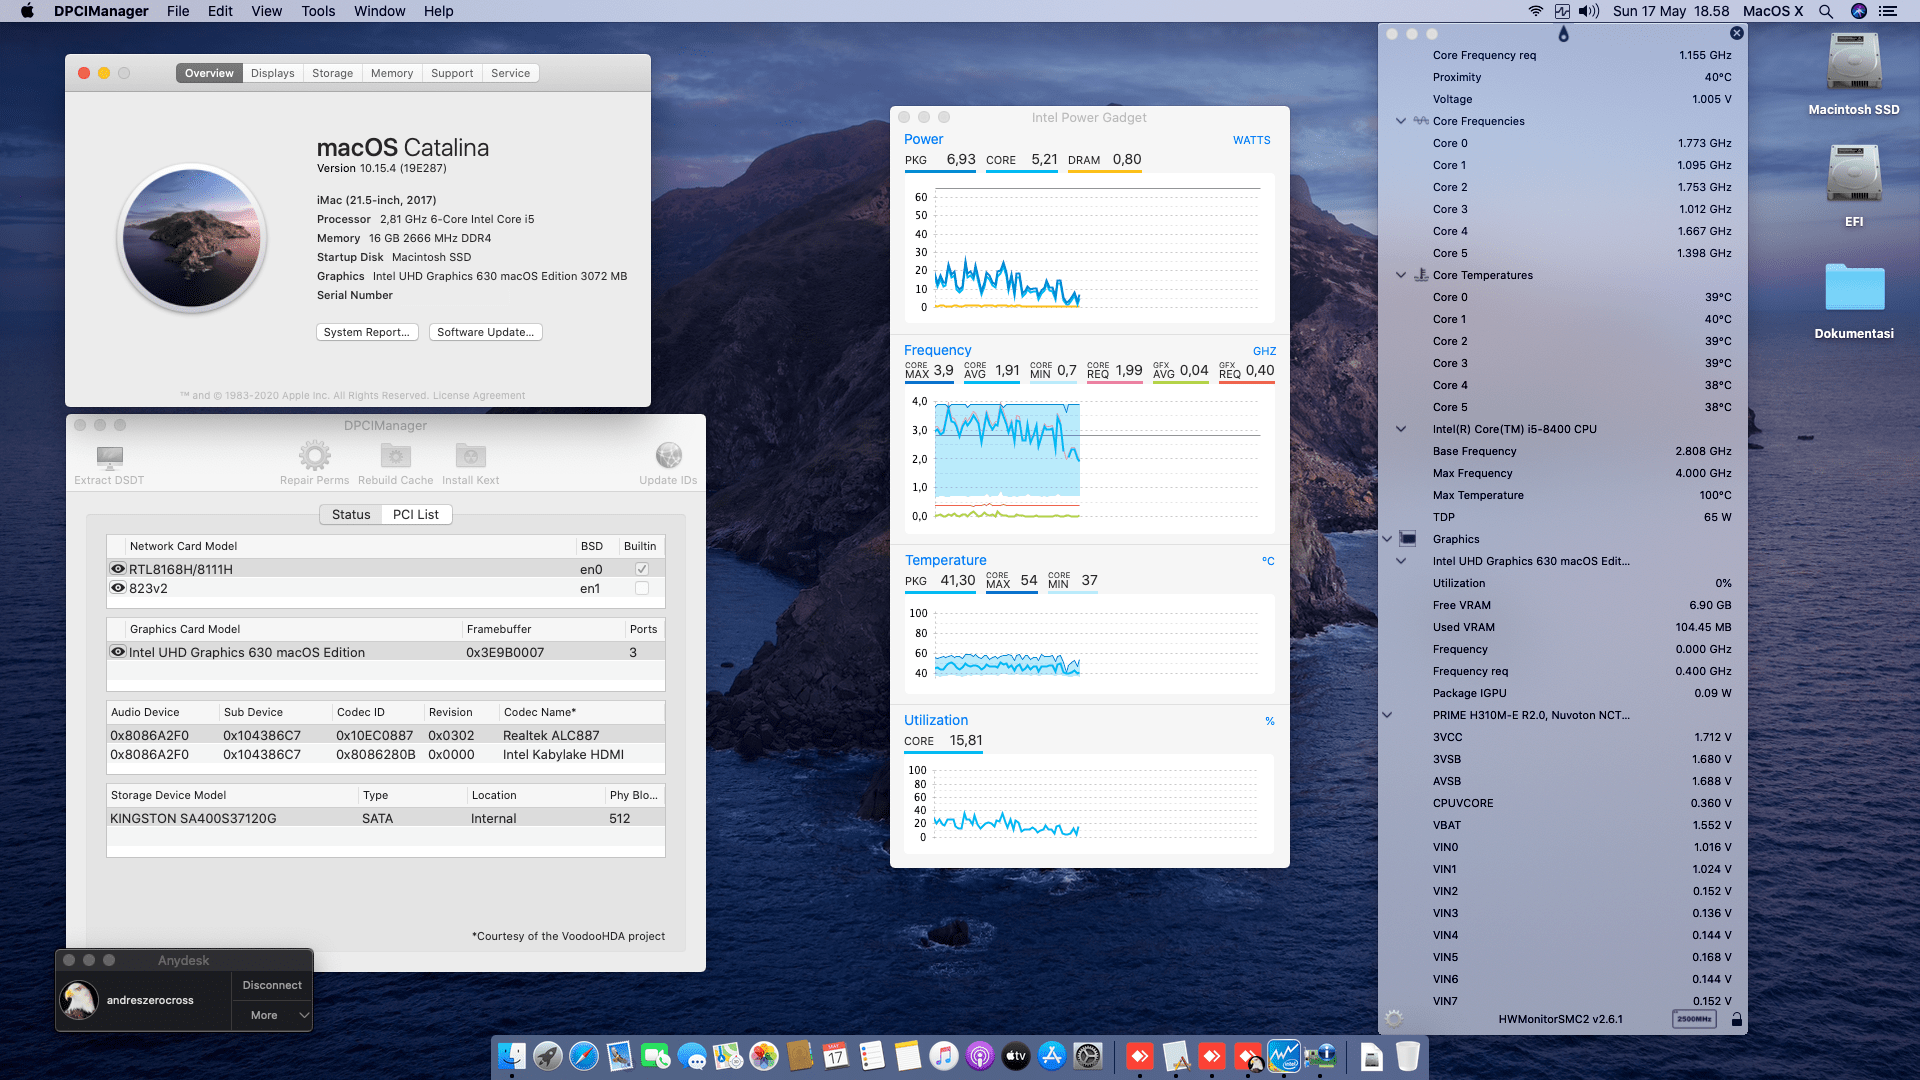1920x1080 pixels.
Task: Collapse the Core Temperatures section
Action: pyautogui.click(x=1402, y=275)
